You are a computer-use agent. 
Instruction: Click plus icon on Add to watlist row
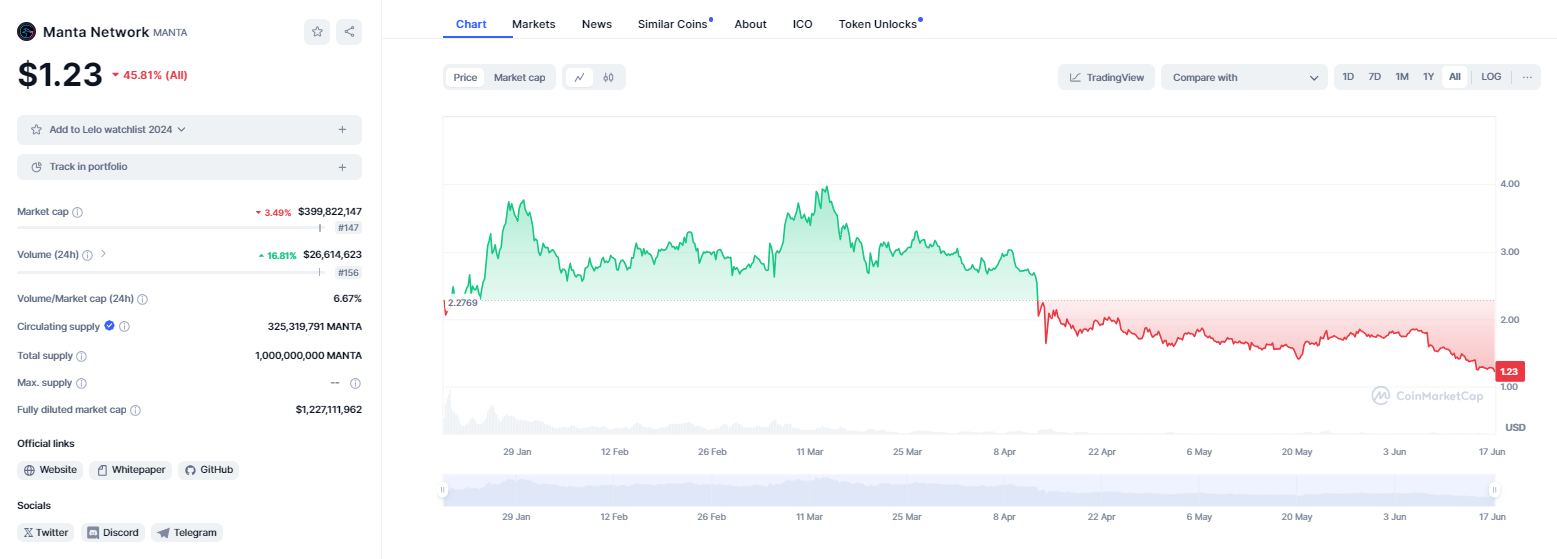click(x=342, y=129)
